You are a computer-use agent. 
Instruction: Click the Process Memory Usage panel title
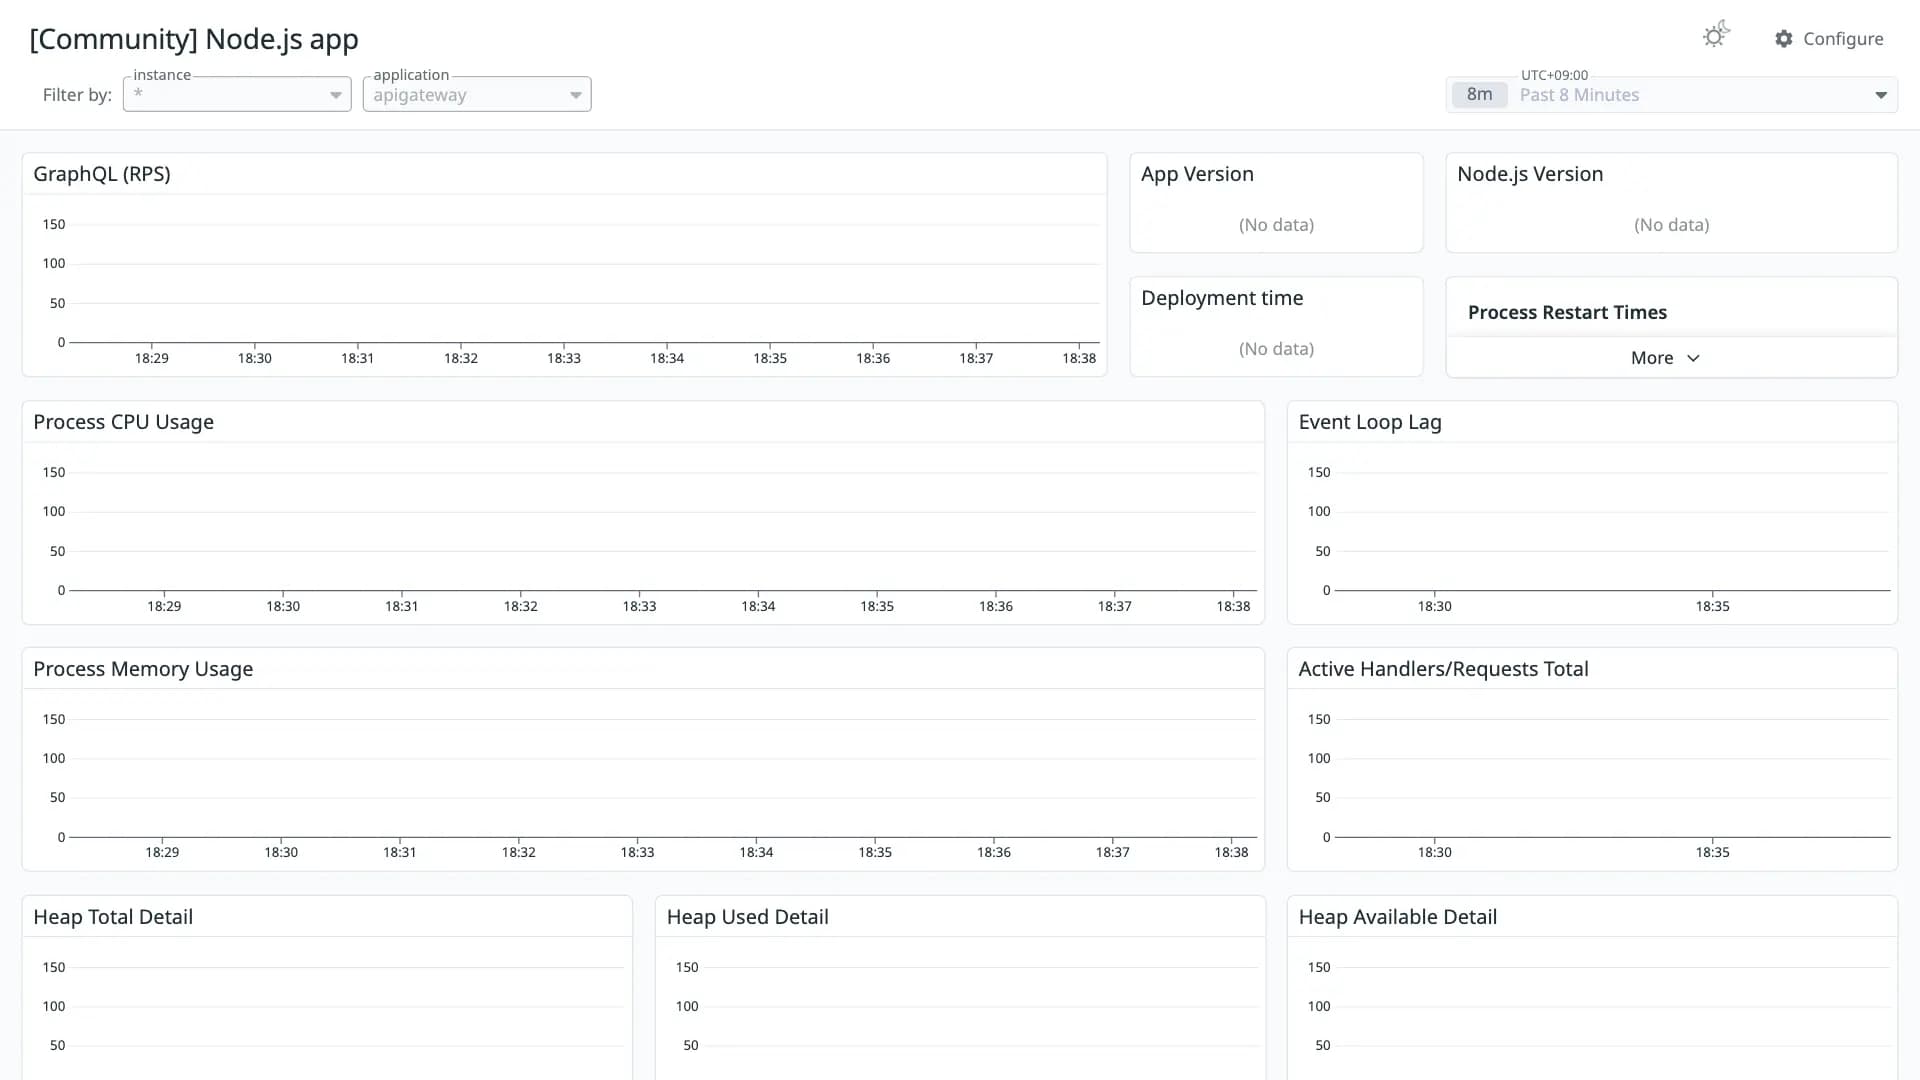(x=143, y=669)
